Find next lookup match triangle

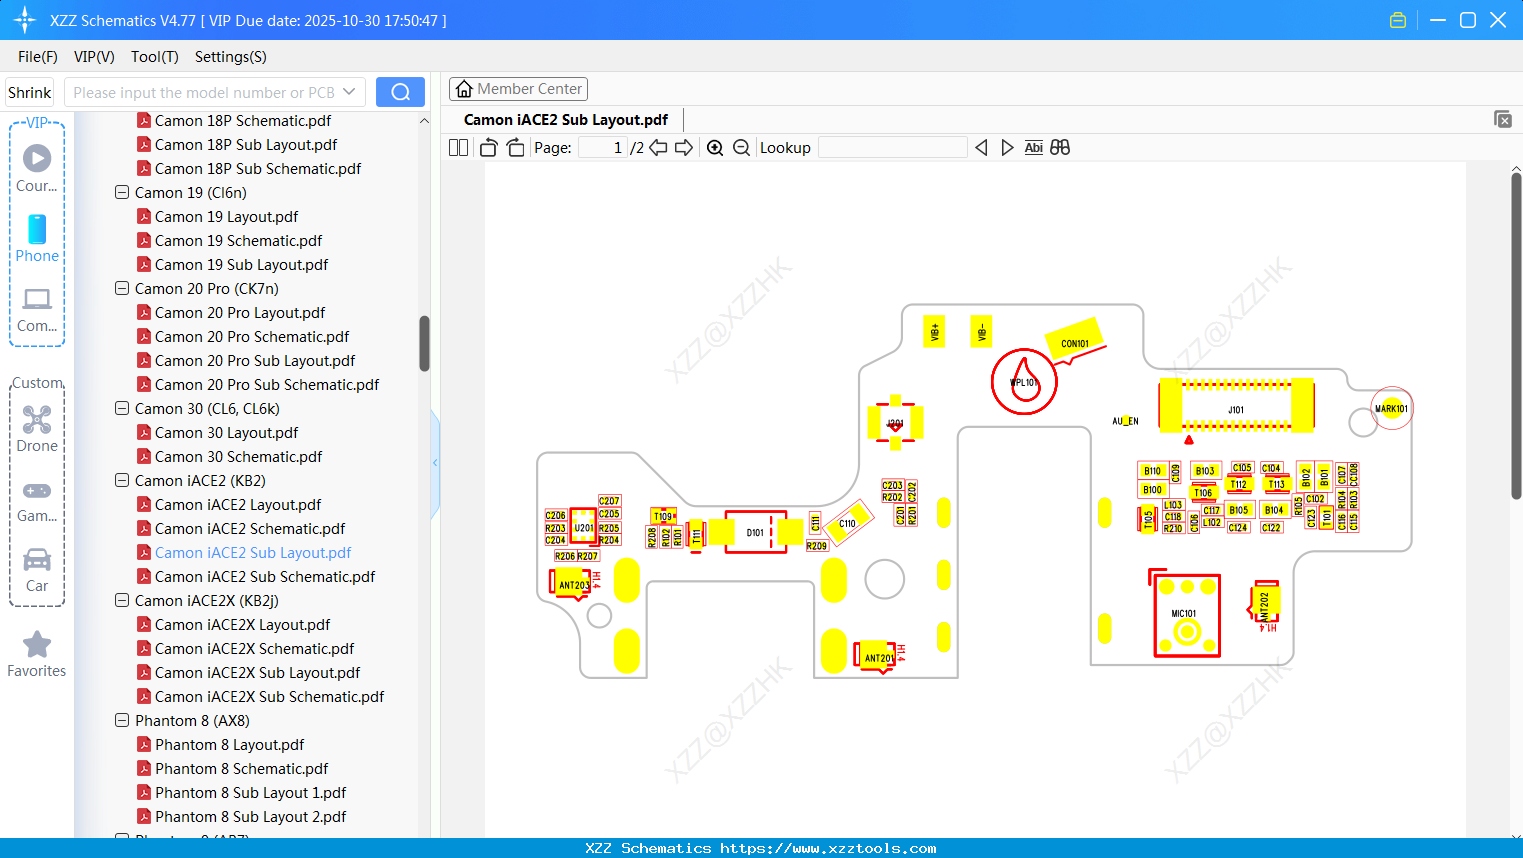(x=1007, y=148)
